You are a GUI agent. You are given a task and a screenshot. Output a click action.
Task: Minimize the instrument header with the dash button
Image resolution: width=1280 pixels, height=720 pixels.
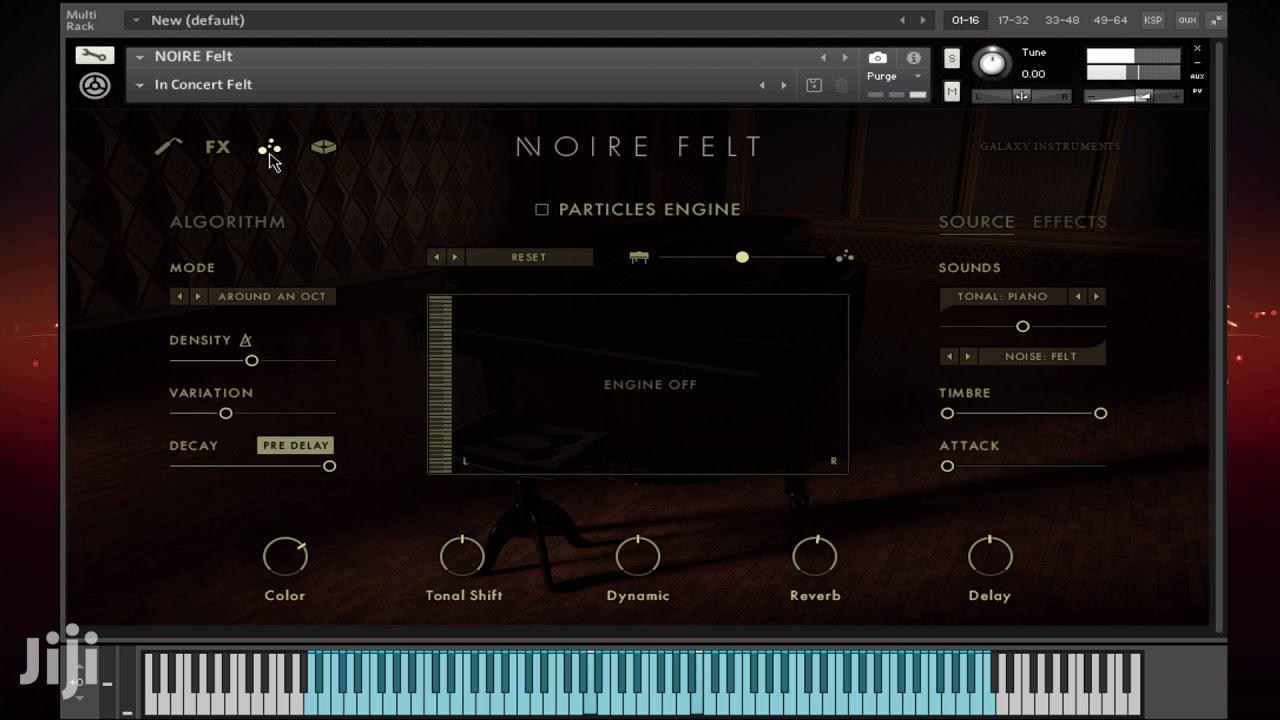point(1197,62)
